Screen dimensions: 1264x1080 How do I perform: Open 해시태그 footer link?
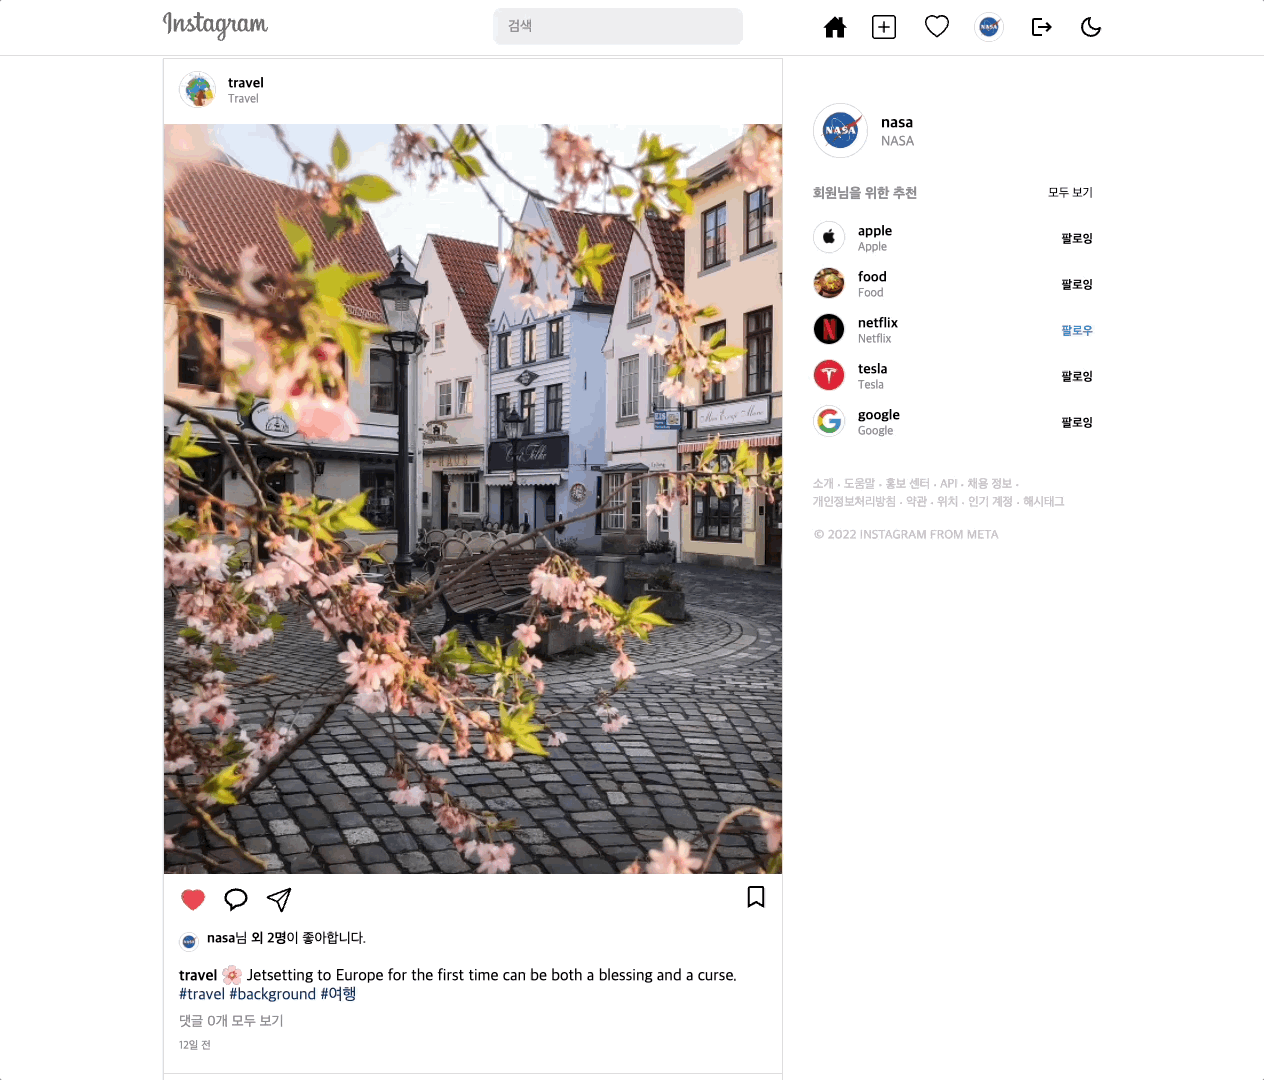1044,502
